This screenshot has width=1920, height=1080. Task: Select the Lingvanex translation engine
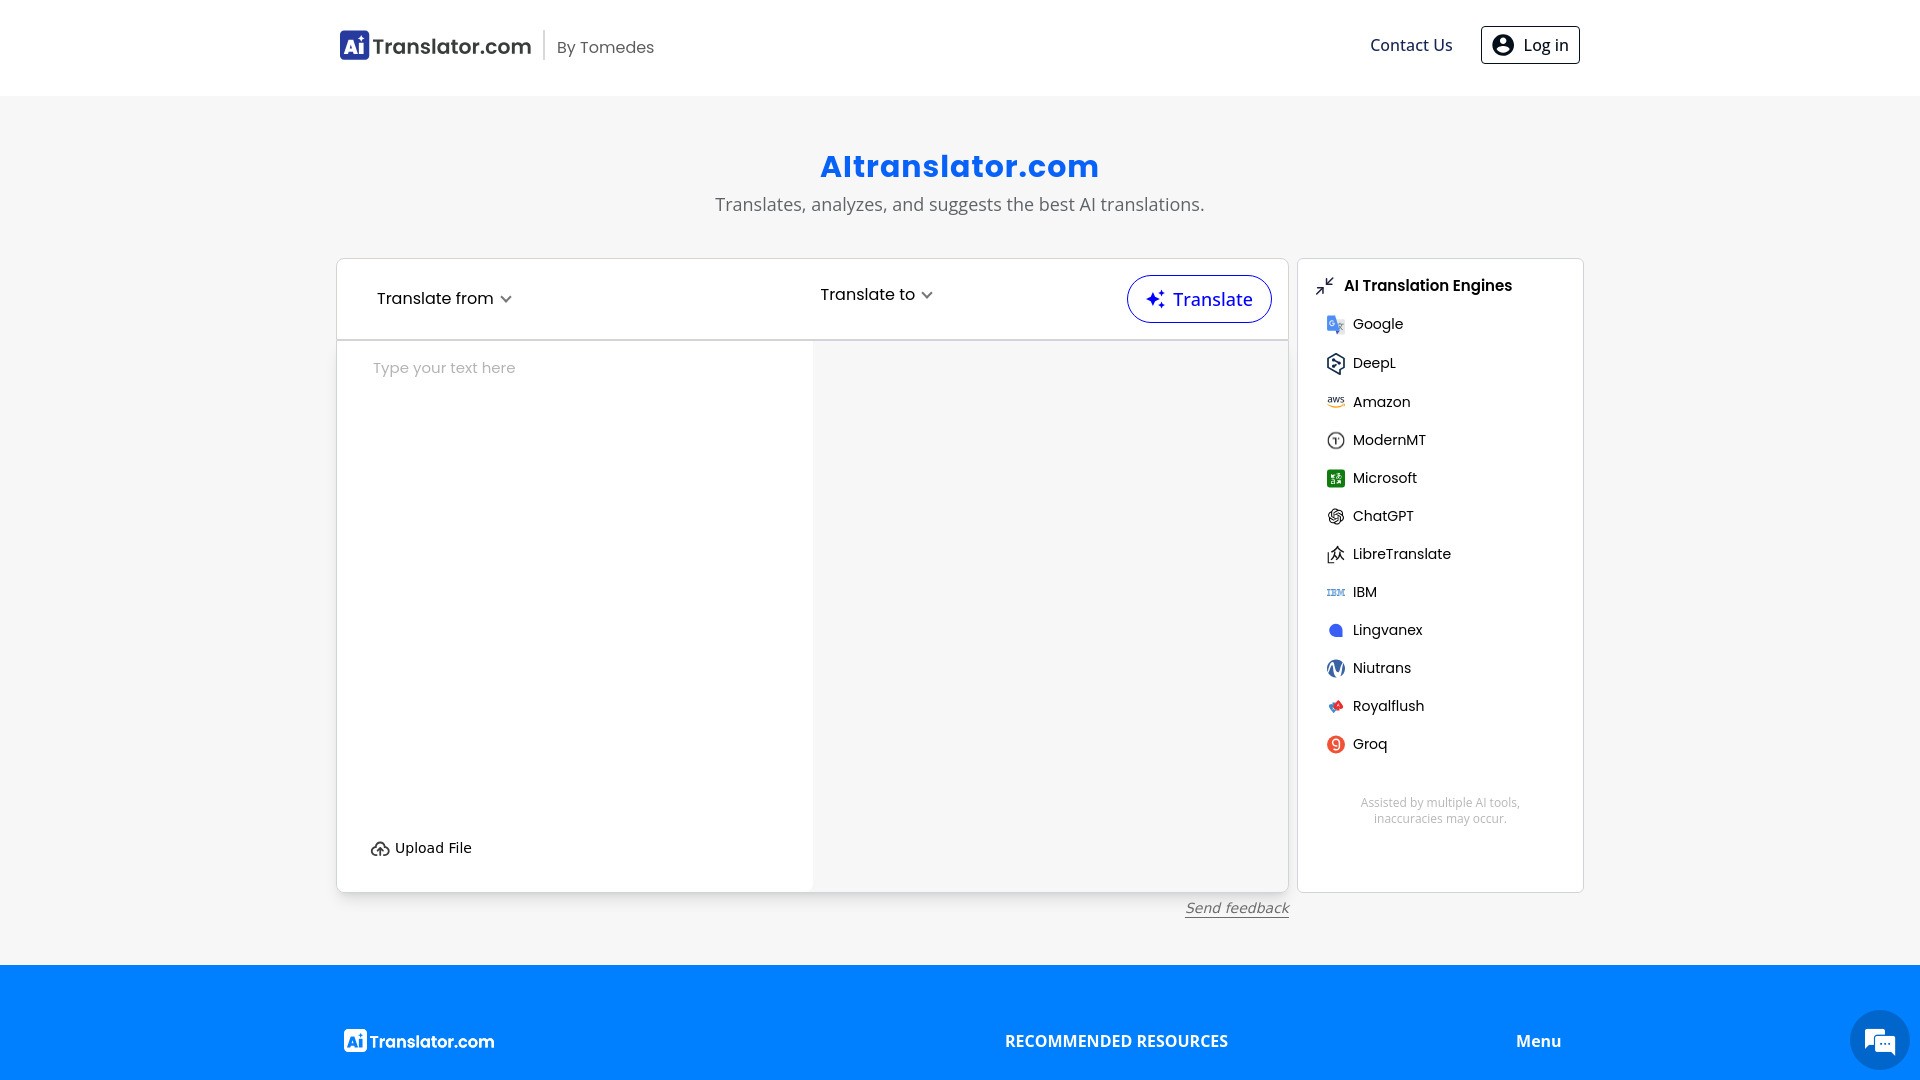(x=1387, y=630)
